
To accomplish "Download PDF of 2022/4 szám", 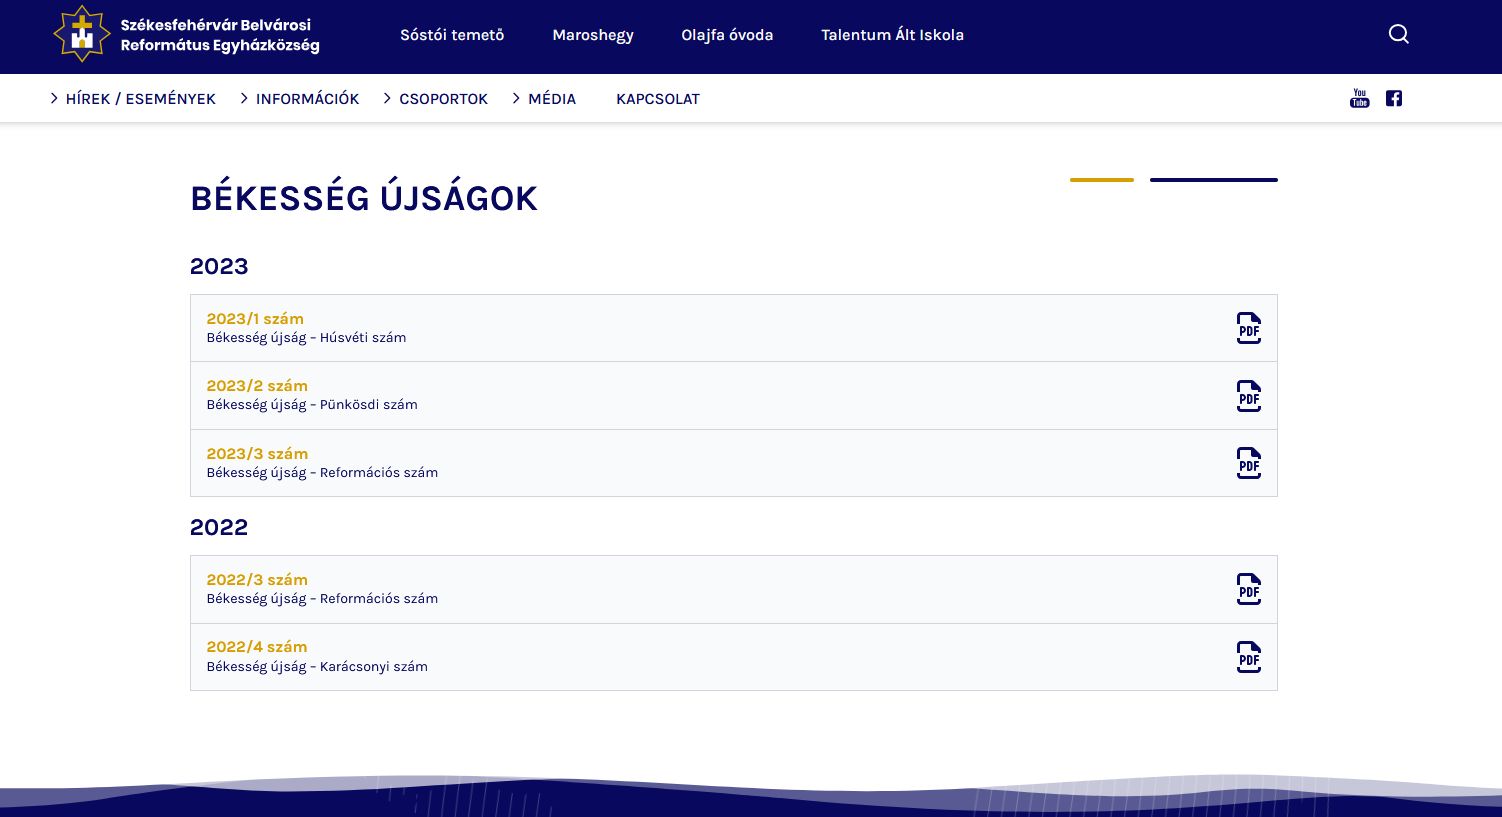I will pos(1249,657).
